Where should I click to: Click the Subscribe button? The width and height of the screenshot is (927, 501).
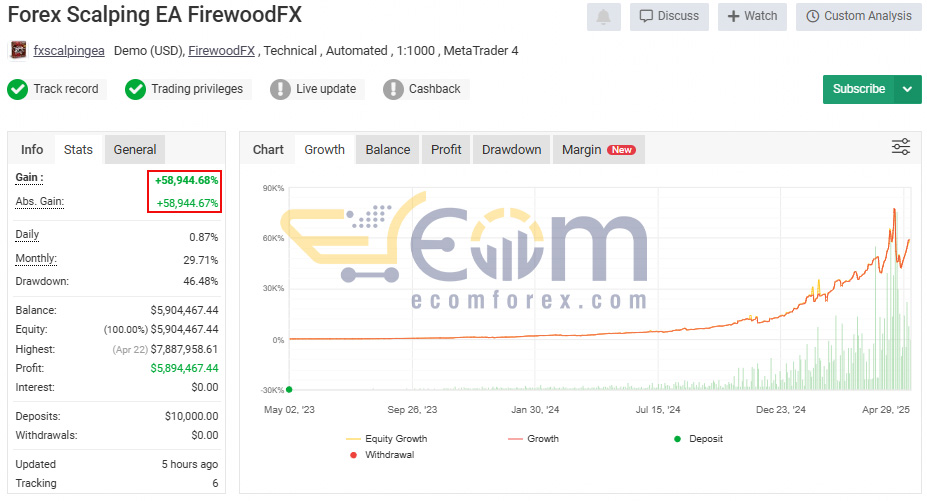pos(858,89)
